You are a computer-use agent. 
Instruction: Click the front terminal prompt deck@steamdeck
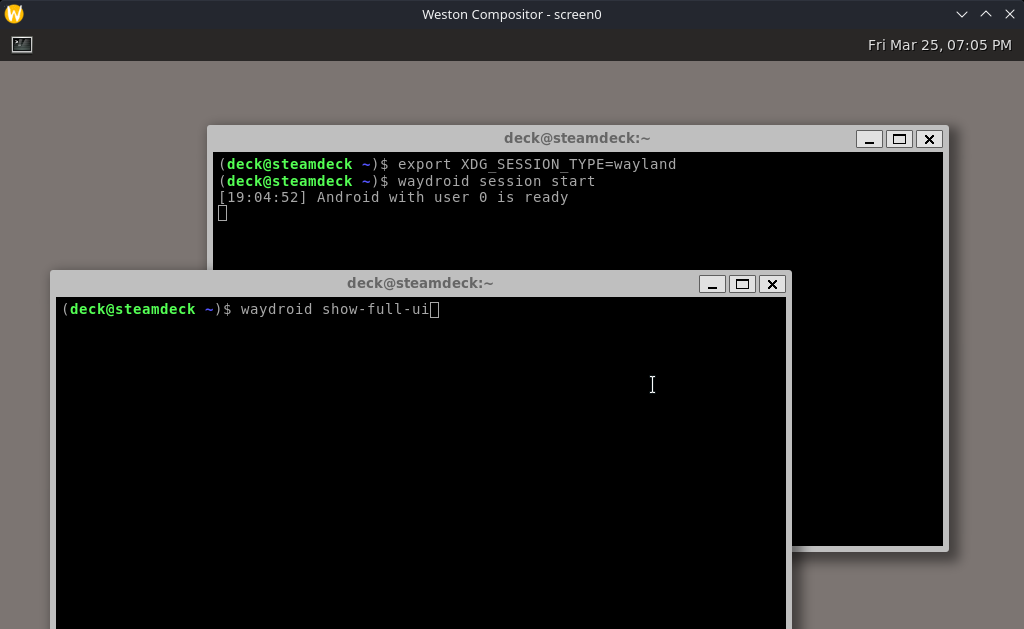click(x=133, y=310)
